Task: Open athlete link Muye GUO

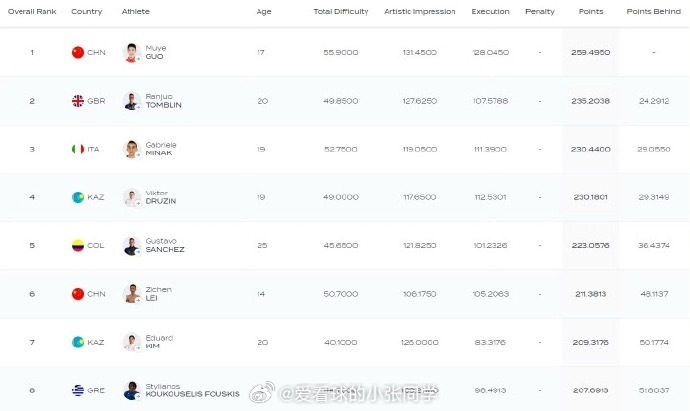Action: click(156, 52)
